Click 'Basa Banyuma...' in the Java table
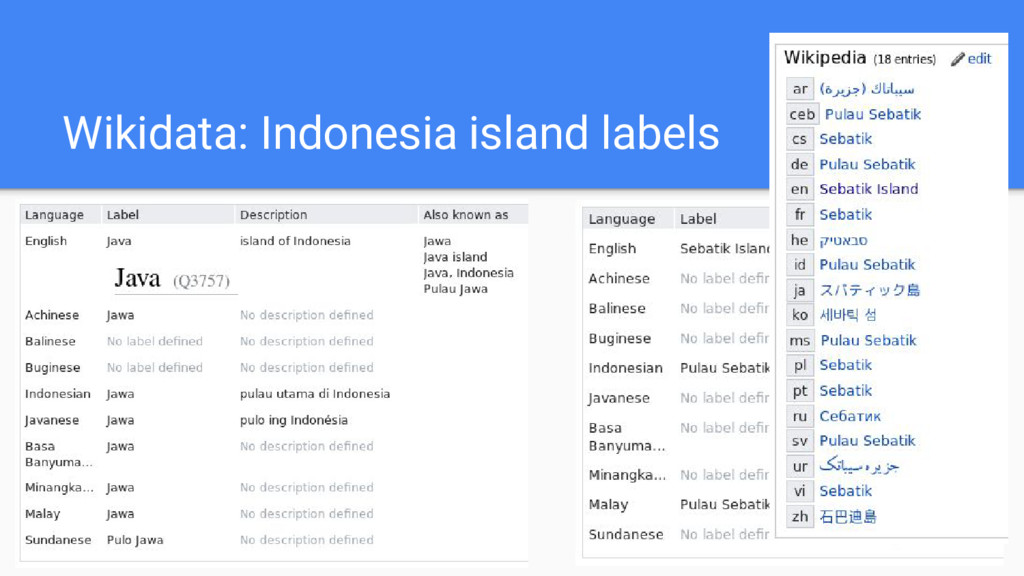This screenshot has width=1024, height=576. pos(58,454)
